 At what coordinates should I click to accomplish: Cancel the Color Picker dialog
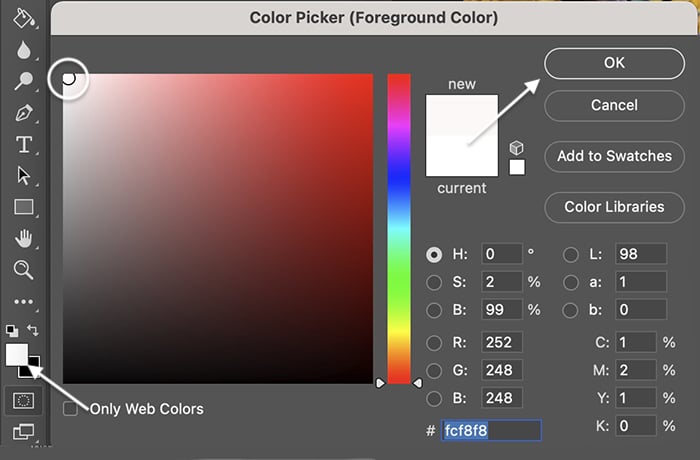[x=614, y=105]
